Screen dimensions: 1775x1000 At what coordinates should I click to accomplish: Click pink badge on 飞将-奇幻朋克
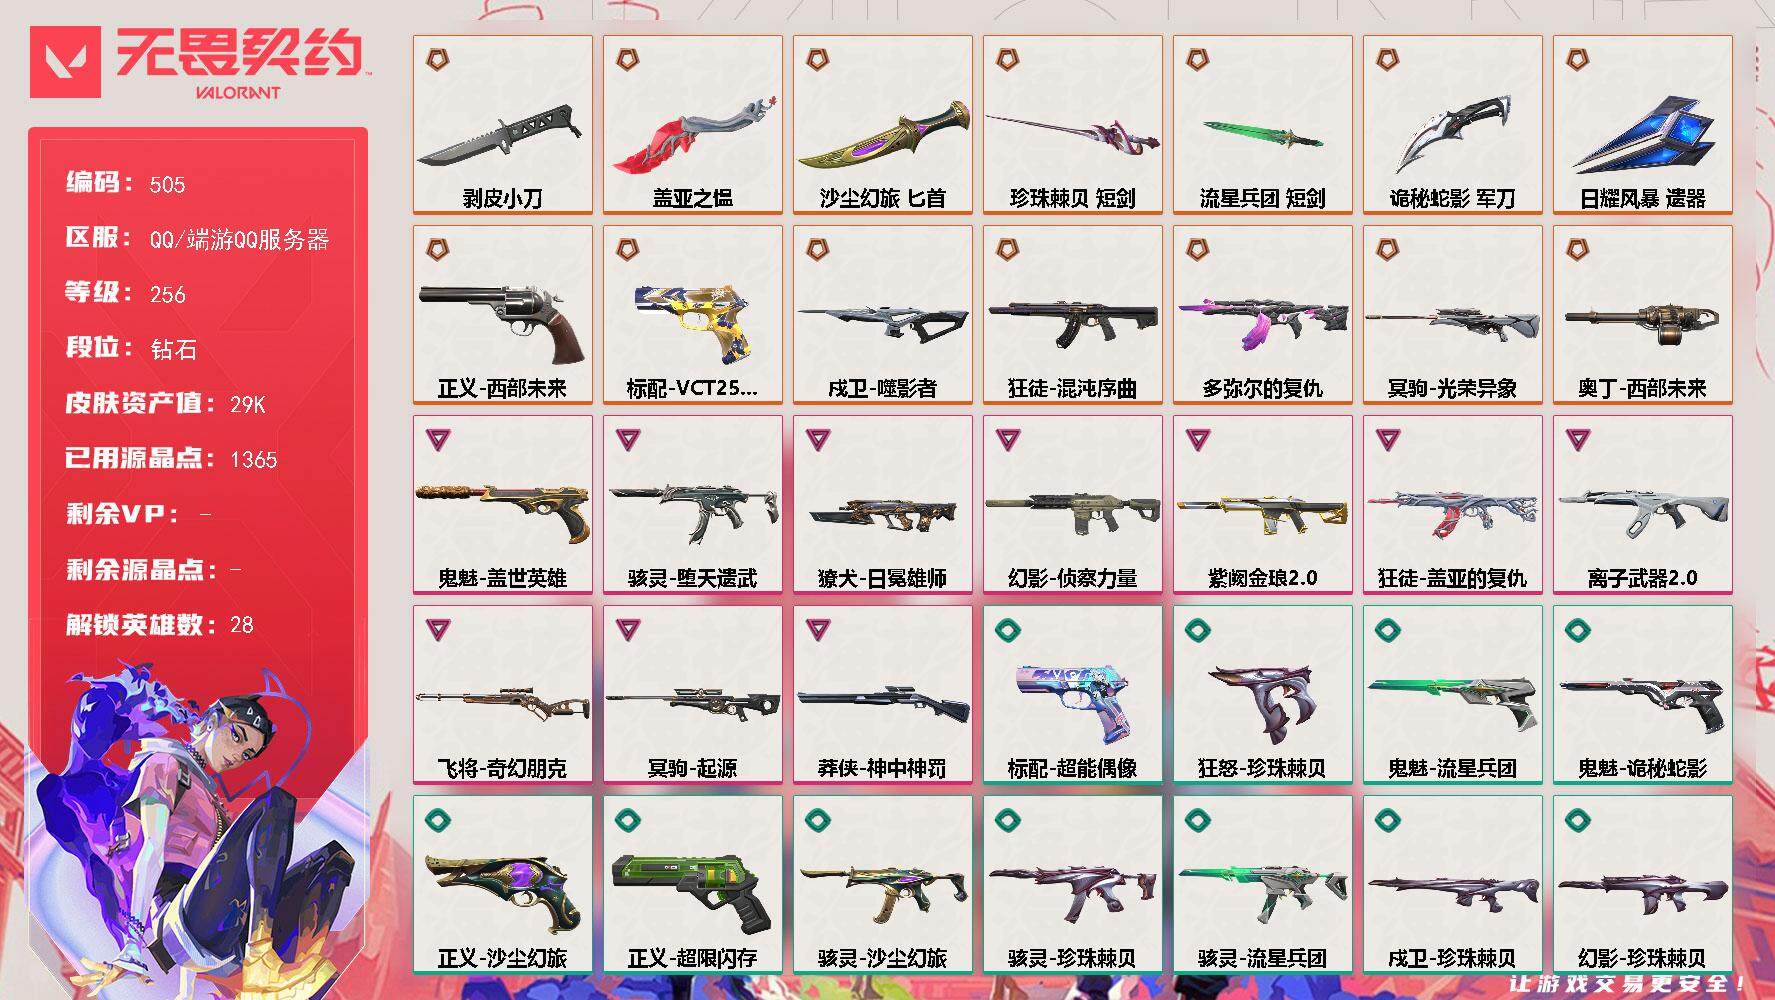[x=437, y=629]
